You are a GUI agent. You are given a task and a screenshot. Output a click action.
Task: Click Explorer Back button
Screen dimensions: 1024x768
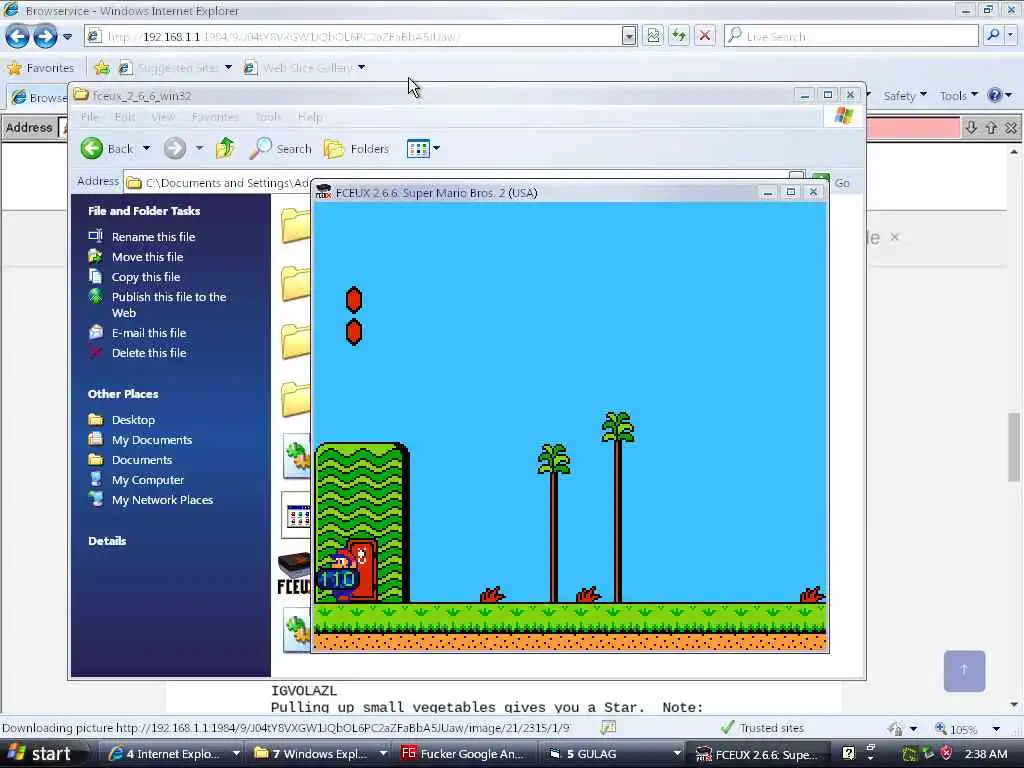[x=108, y=148]
